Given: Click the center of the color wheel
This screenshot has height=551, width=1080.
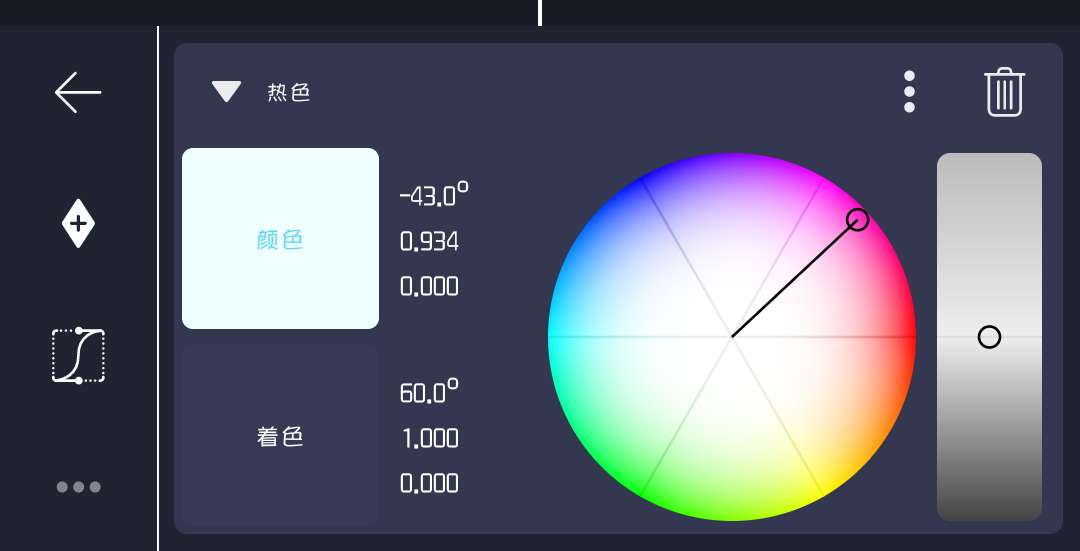Looking at the screenshot, I should 732,337.
